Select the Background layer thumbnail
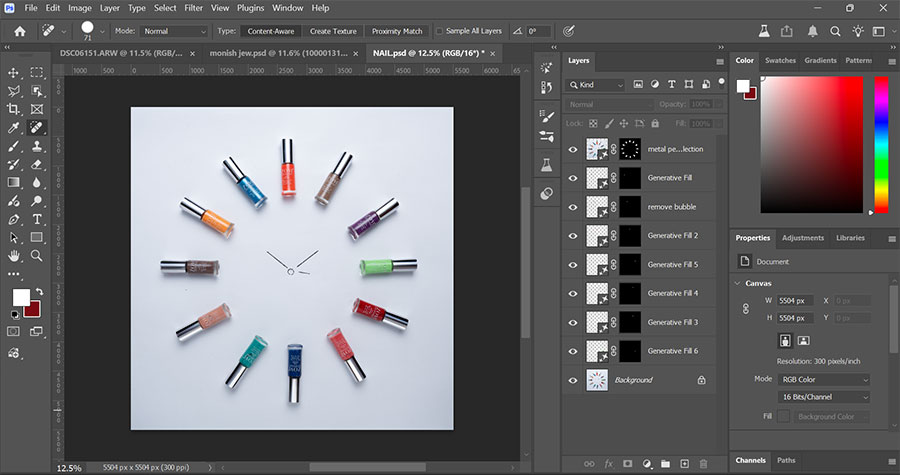Image resolution: width=900 pixels, height=475 pixels. 597,380
